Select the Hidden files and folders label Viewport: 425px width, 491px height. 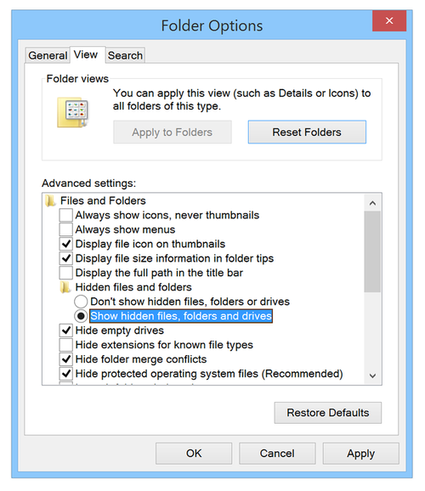pyautogui.click(x=133, y=287)
